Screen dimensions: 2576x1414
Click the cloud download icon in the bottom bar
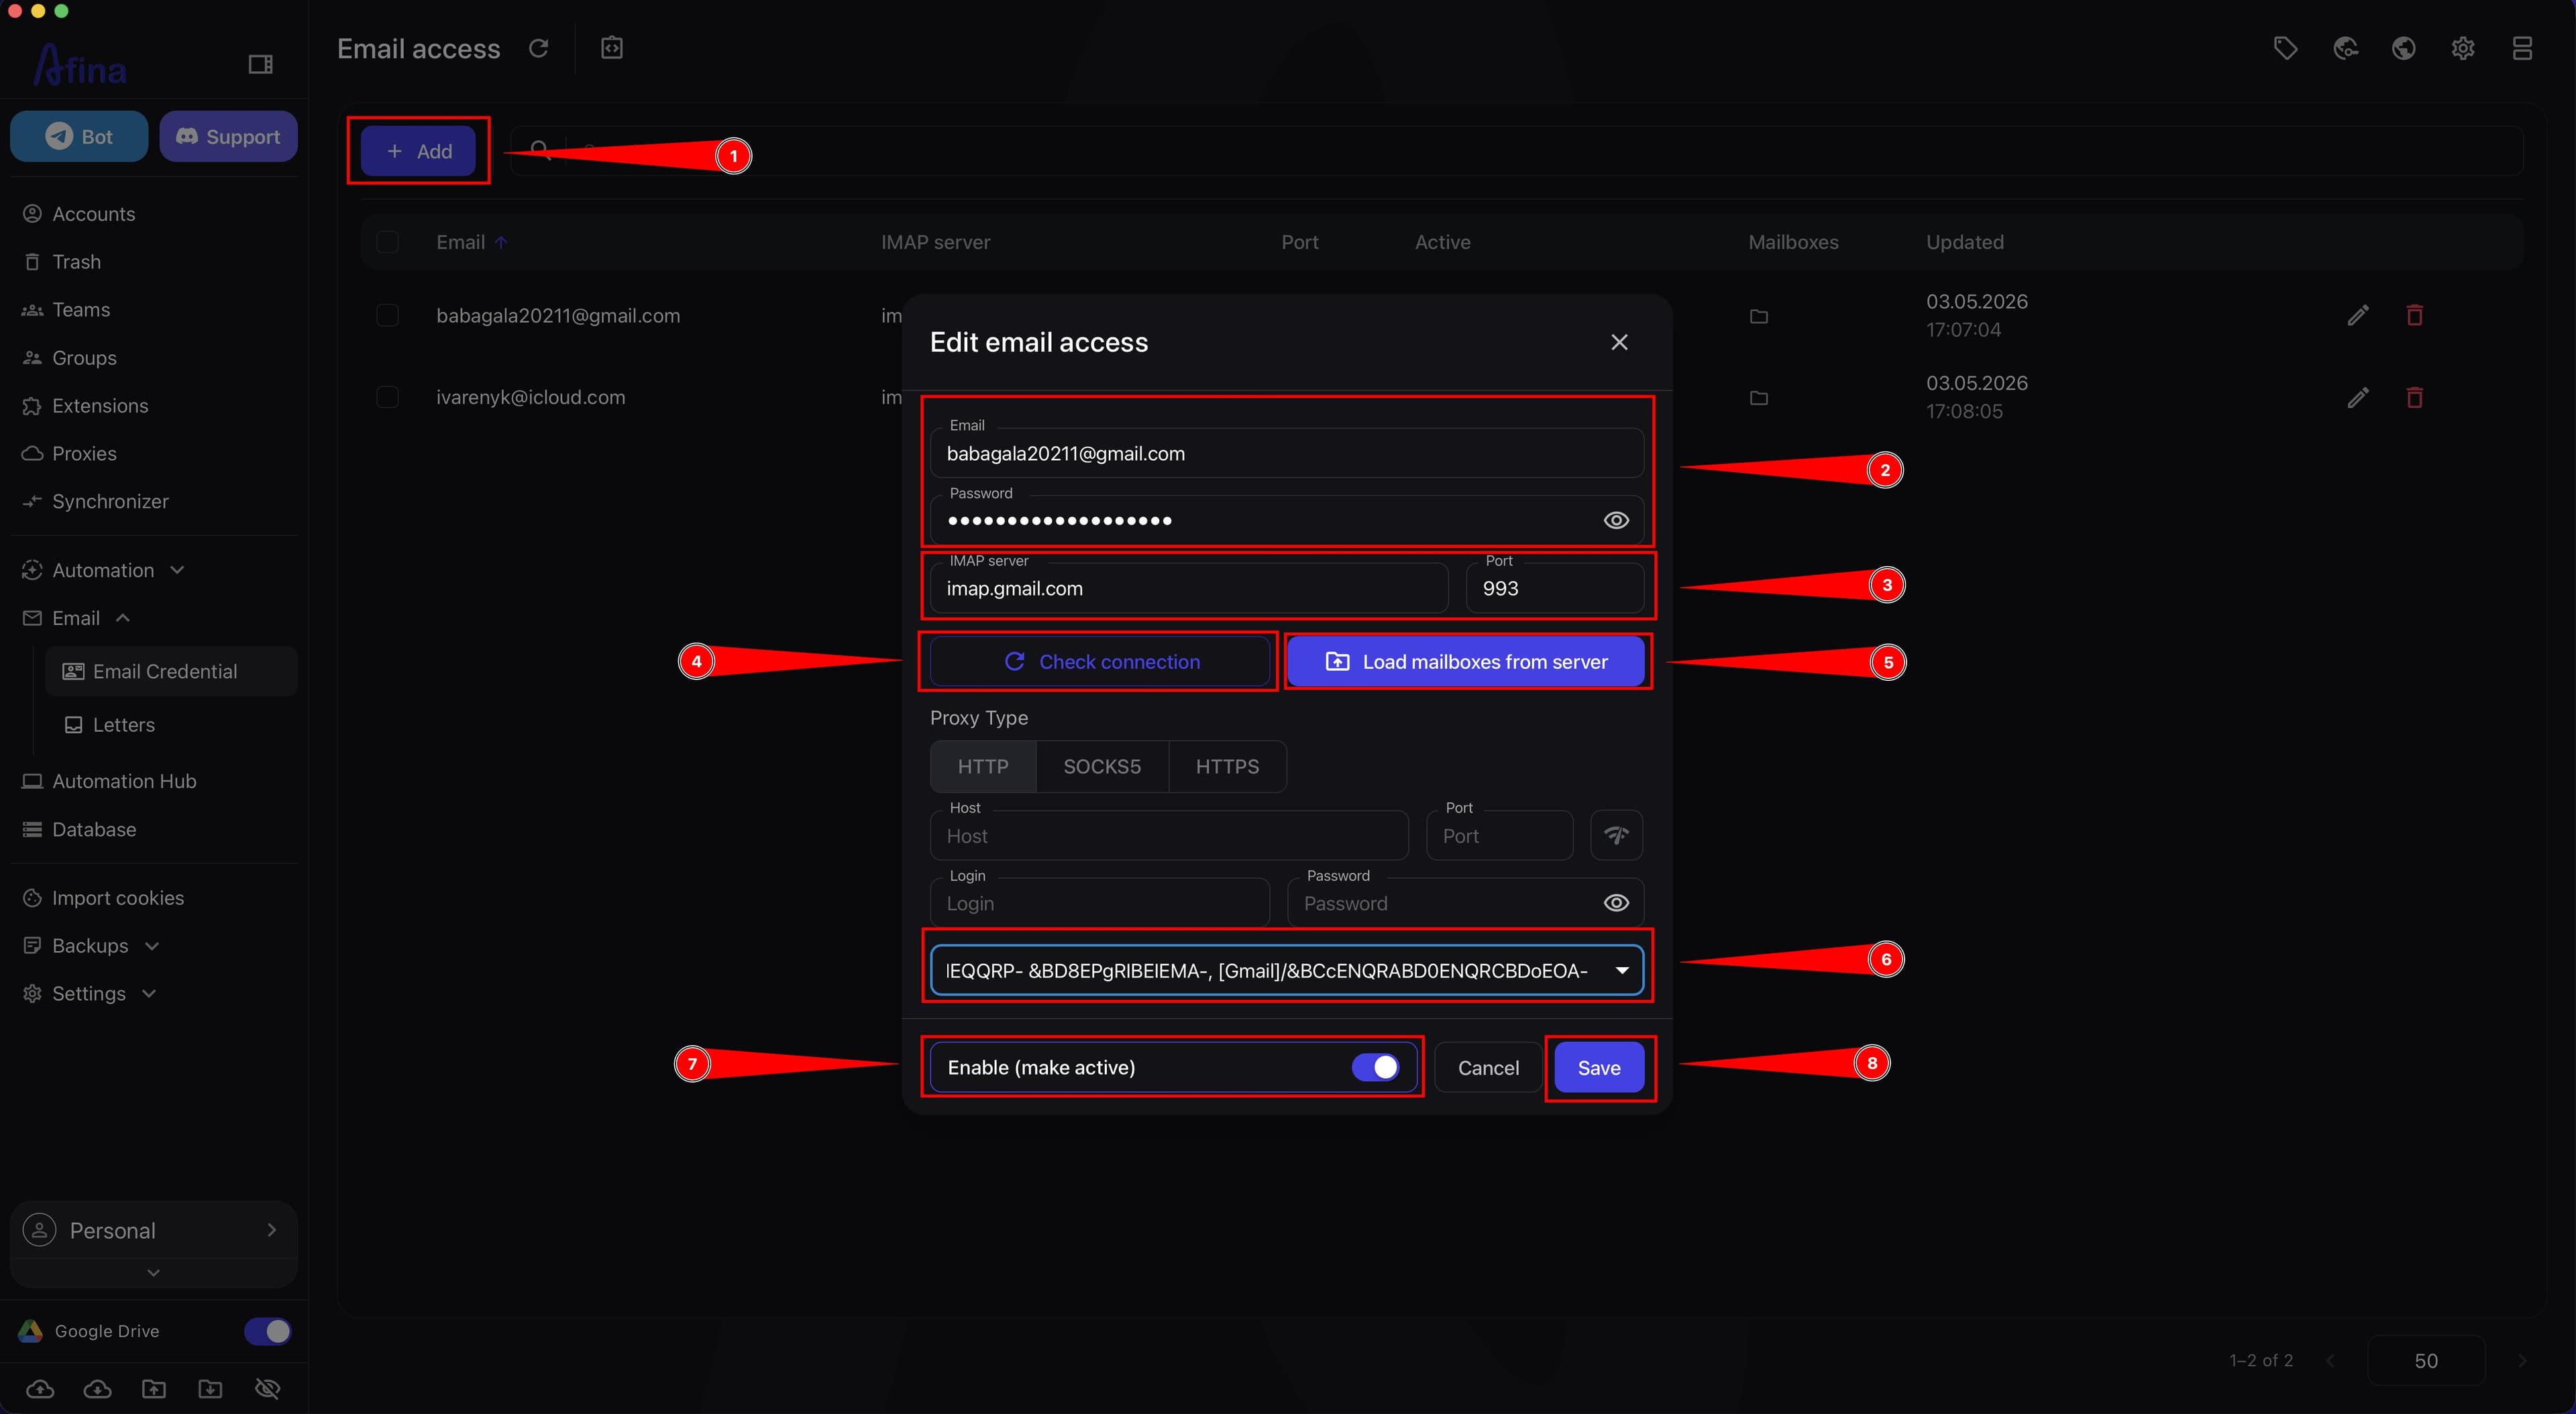pyautogui.click(x=97, y=1388)
